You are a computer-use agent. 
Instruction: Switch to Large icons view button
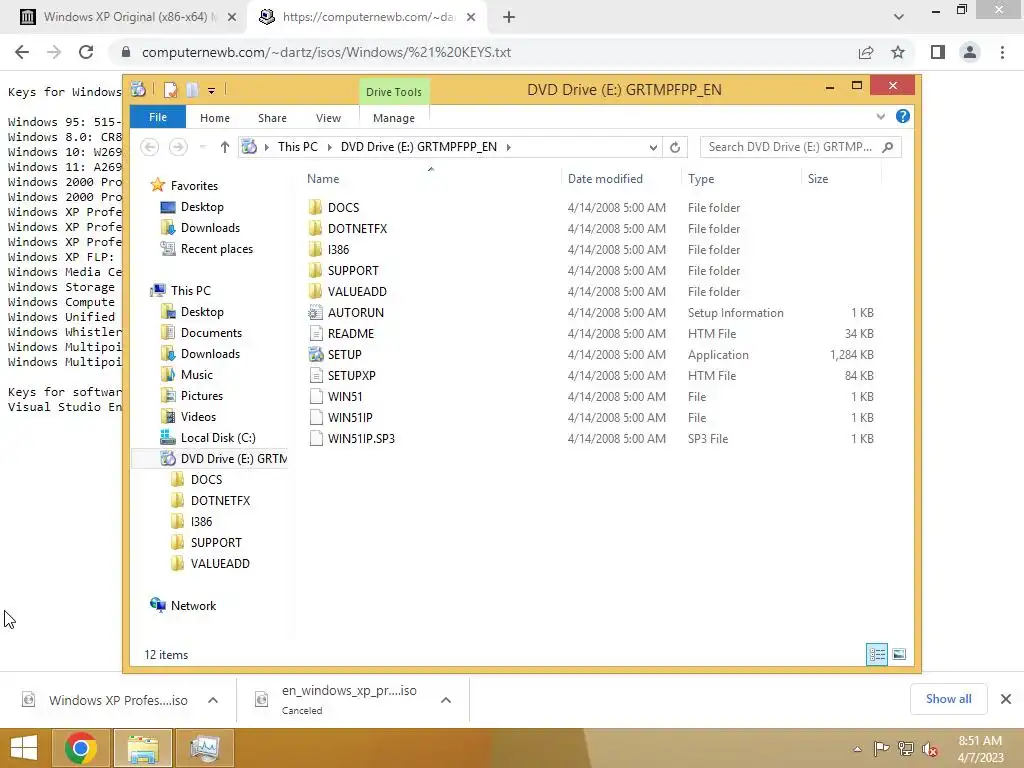[x=899, y=654]
